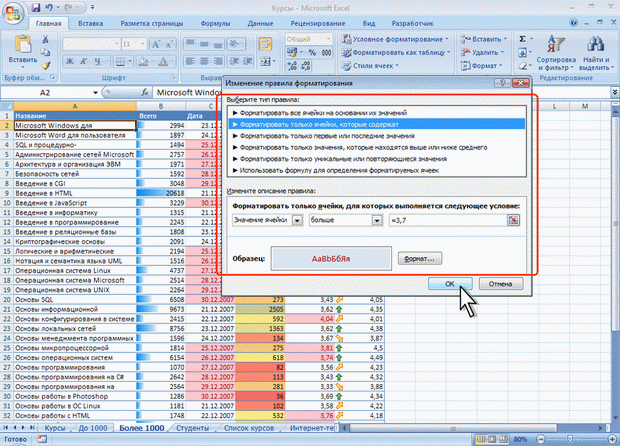Open the dialog help ? button
The width and height of the screenshot is (620, 446).
click(x=502, y=83)
